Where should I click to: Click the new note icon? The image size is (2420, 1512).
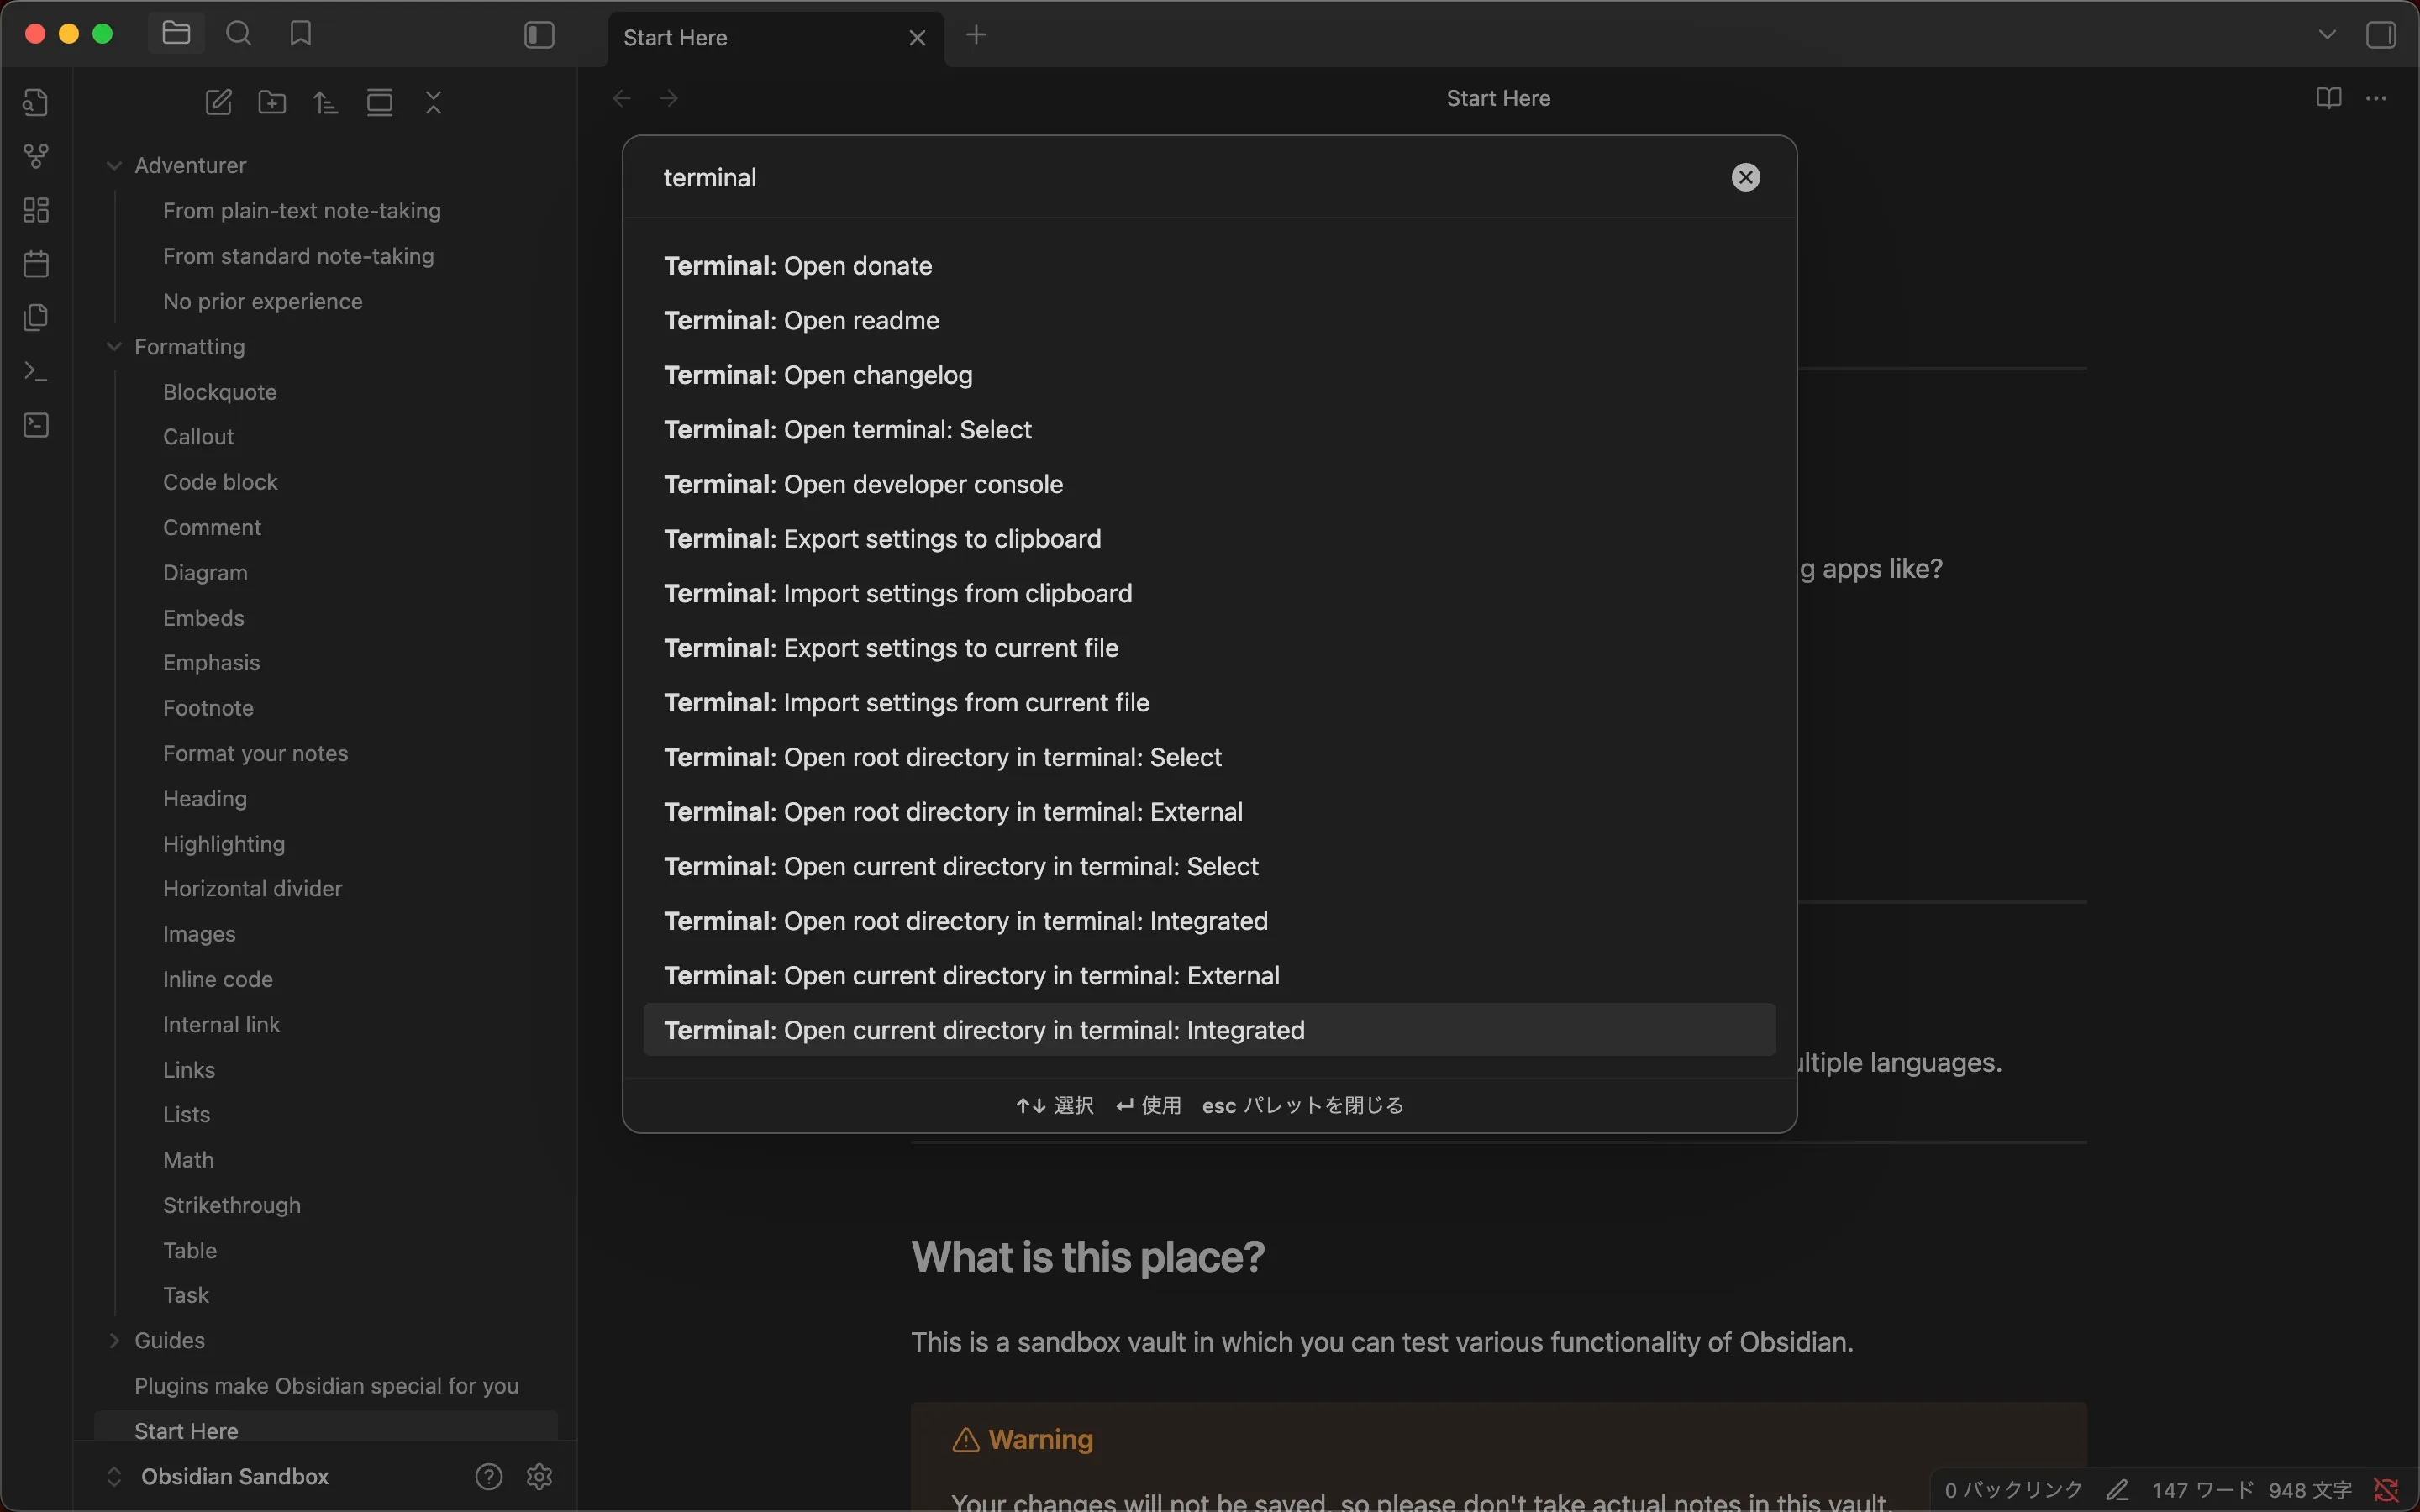pos(218,102)
